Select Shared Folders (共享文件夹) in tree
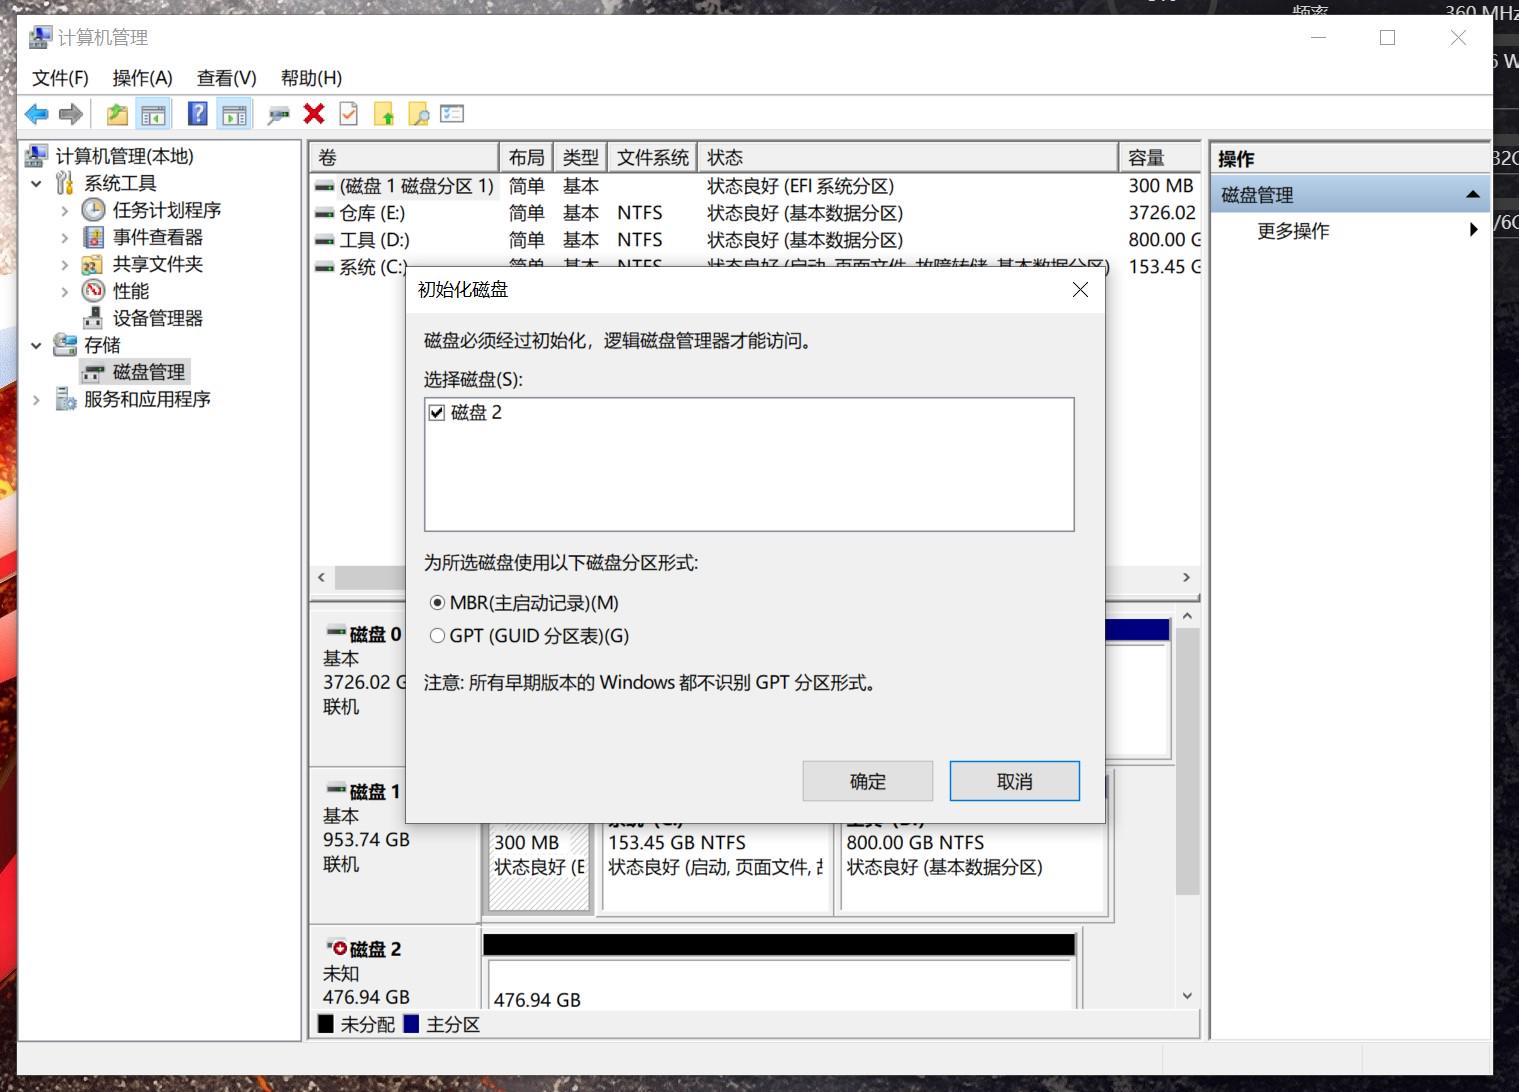This screenshot has width=1519, height=1092. click(x=157, y=264)
